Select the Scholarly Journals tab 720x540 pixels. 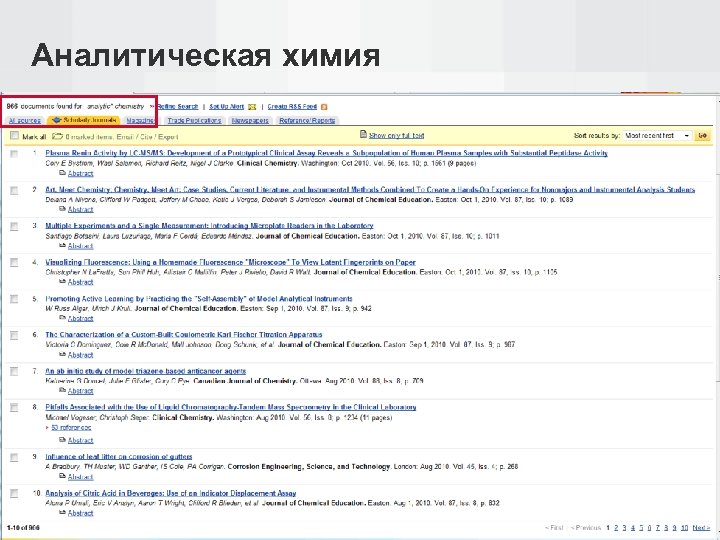pos(84,120)
